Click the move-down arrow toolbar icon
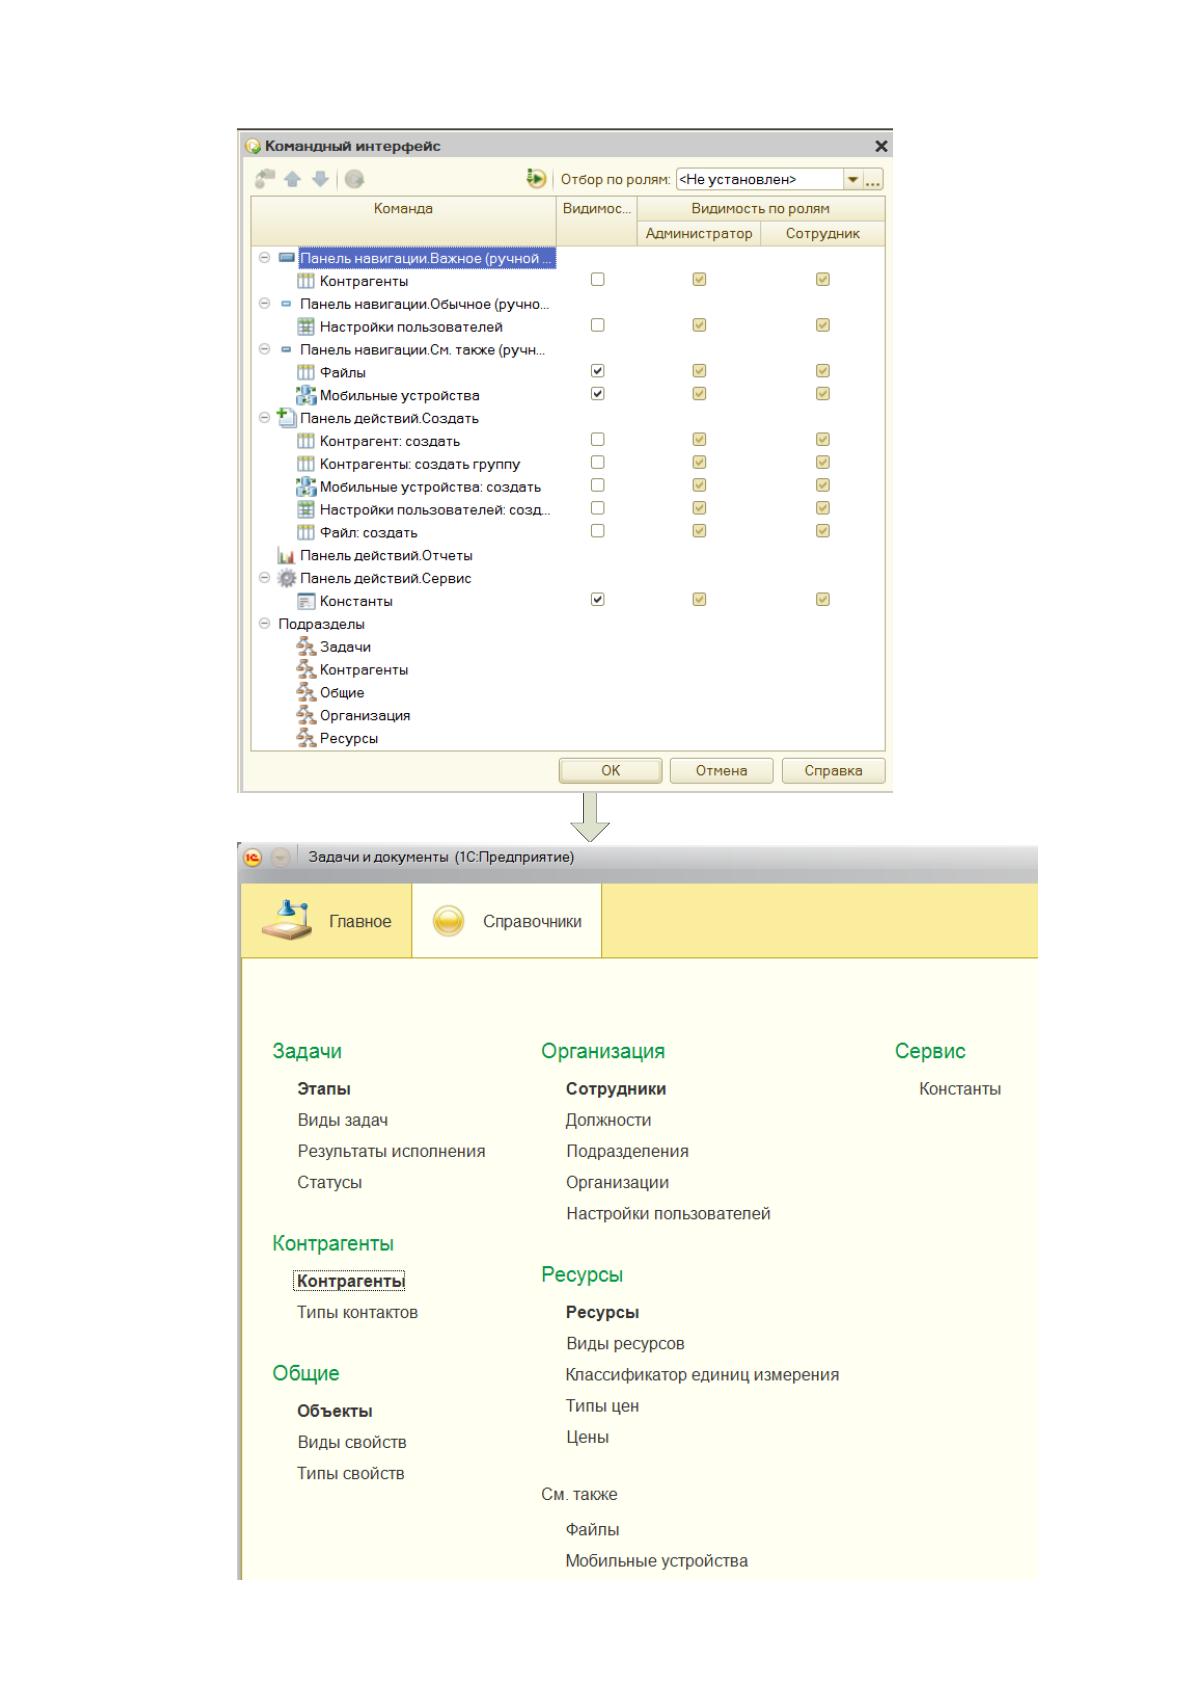Image resolution: width=1191 pixels, height=1684 pixels. [320, 180]
